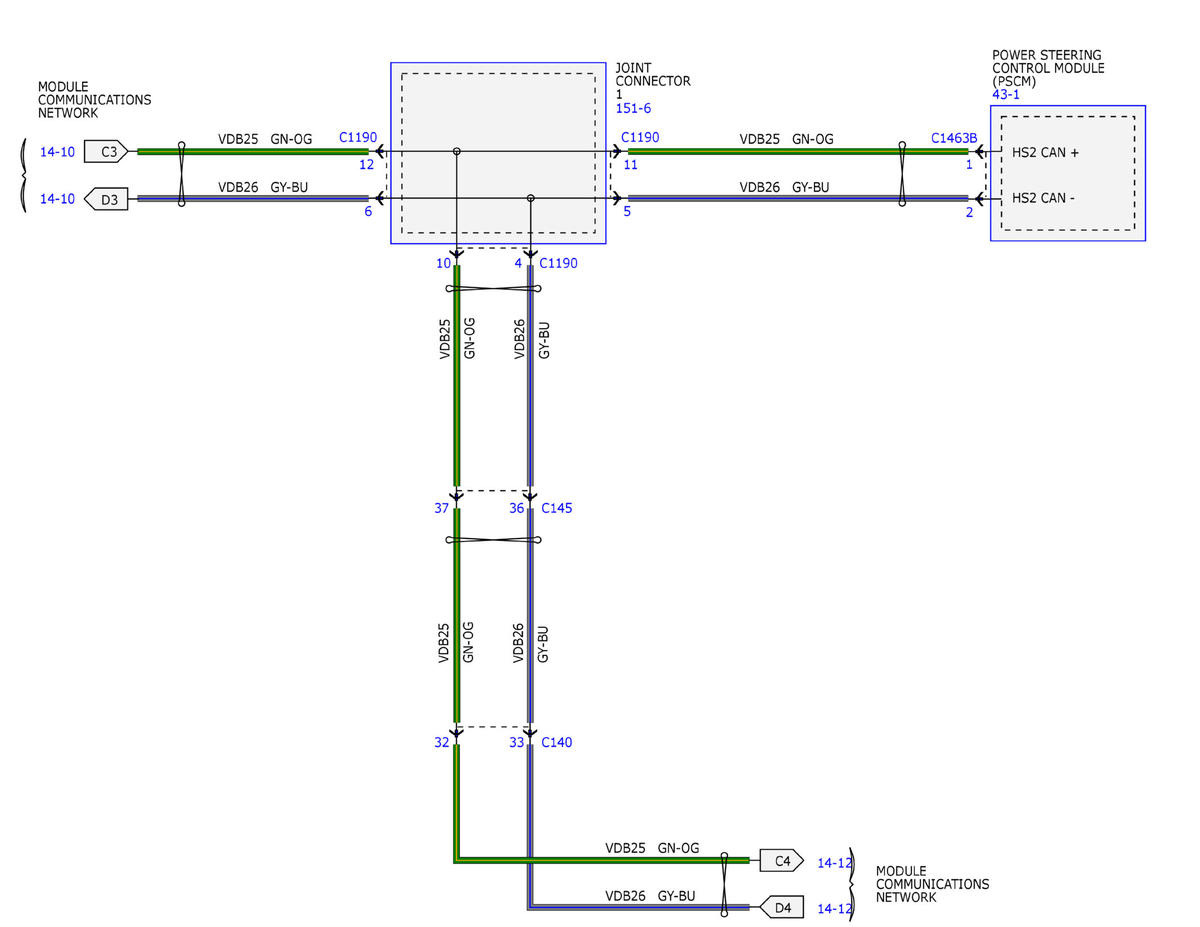The image size is (1200, 927).
Task: Click HS2 CAN - splice dot in joint connector
Action: pos(530,199)
